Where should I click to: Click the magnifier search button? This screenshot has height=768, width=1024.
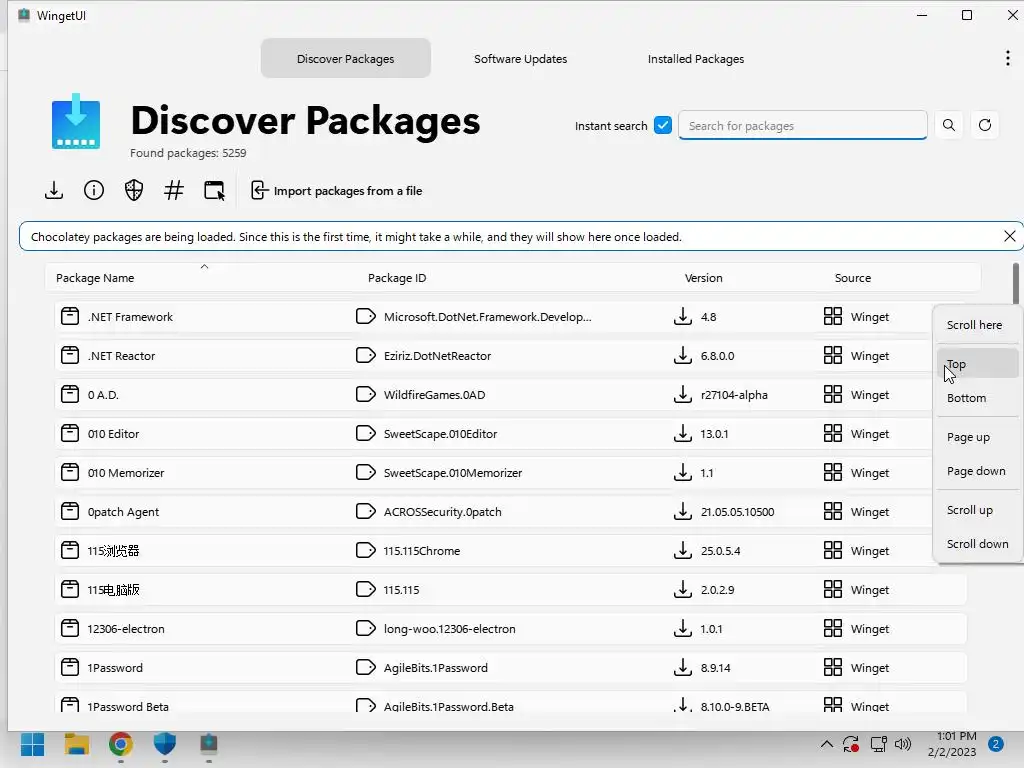coord(949,125)
